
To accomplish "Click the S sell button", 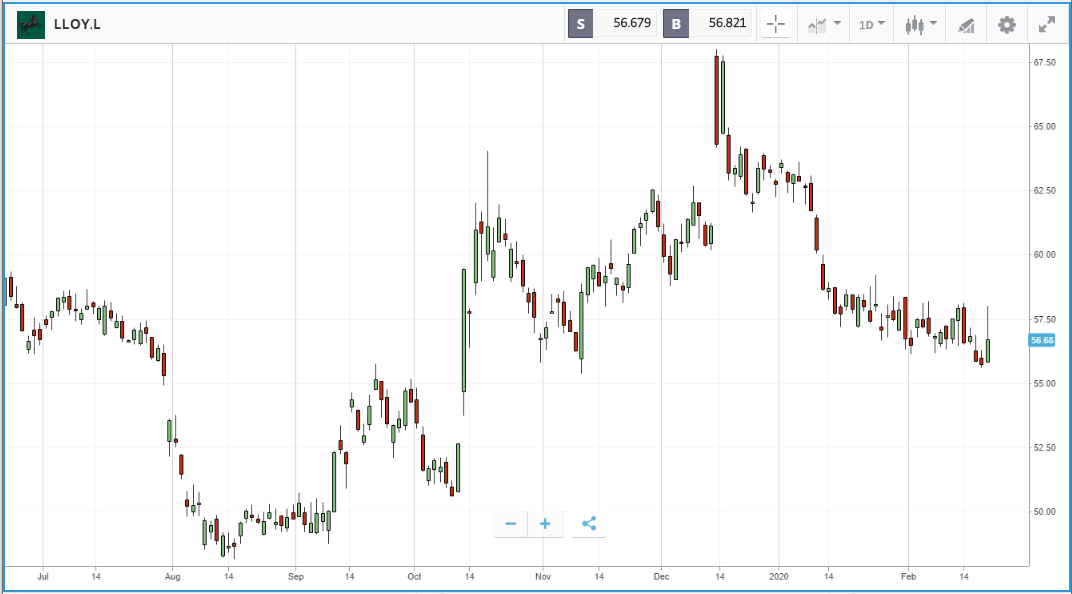I will (x=580, y=24).
